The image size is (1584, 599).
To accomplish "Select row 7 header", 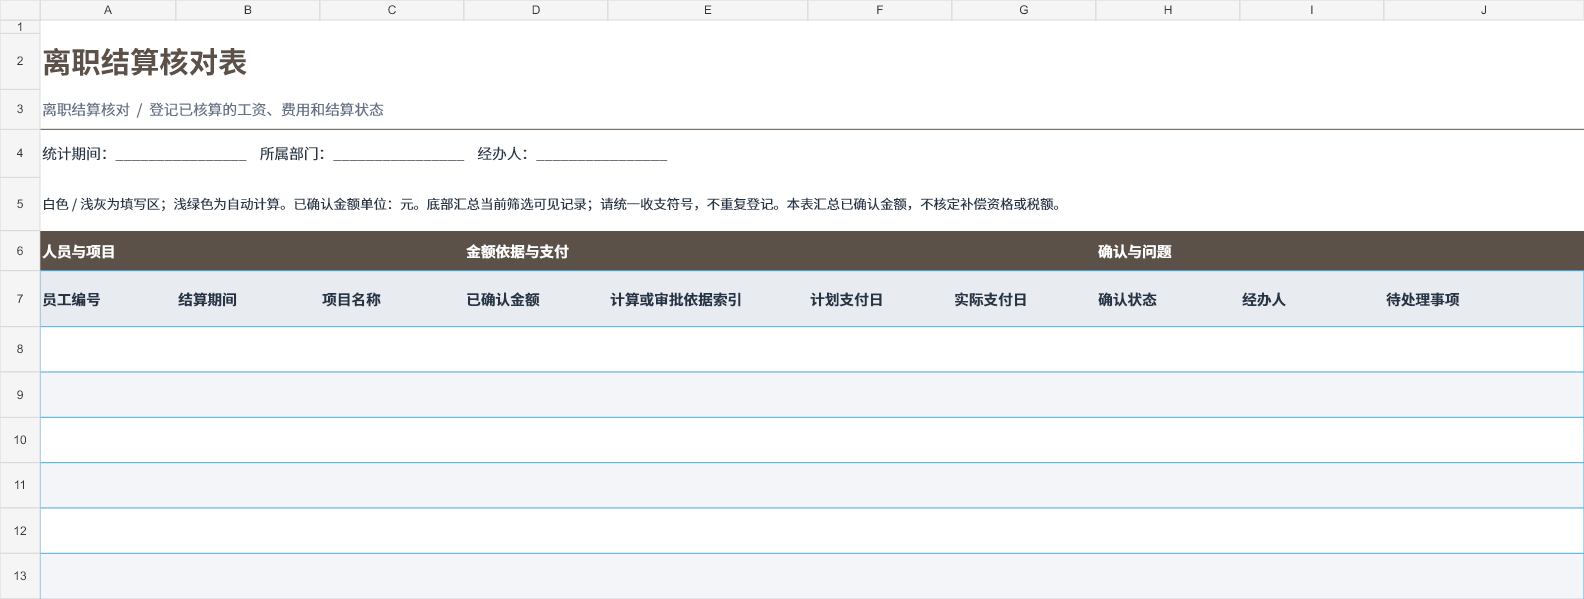I will click(x=20, y=299).
